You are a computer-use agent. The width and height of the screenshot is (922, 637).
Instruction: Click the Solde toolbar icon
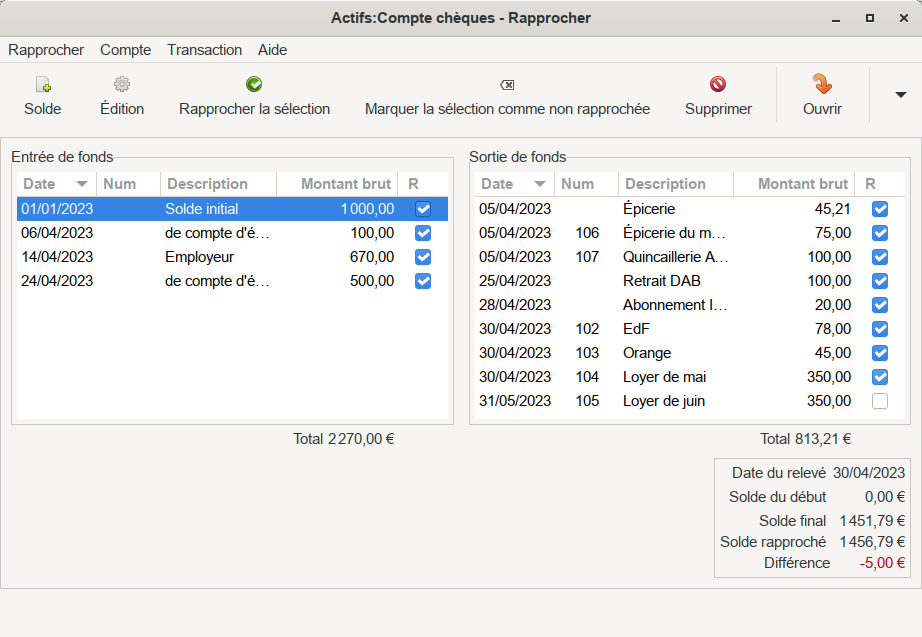[x=42, y=85]
